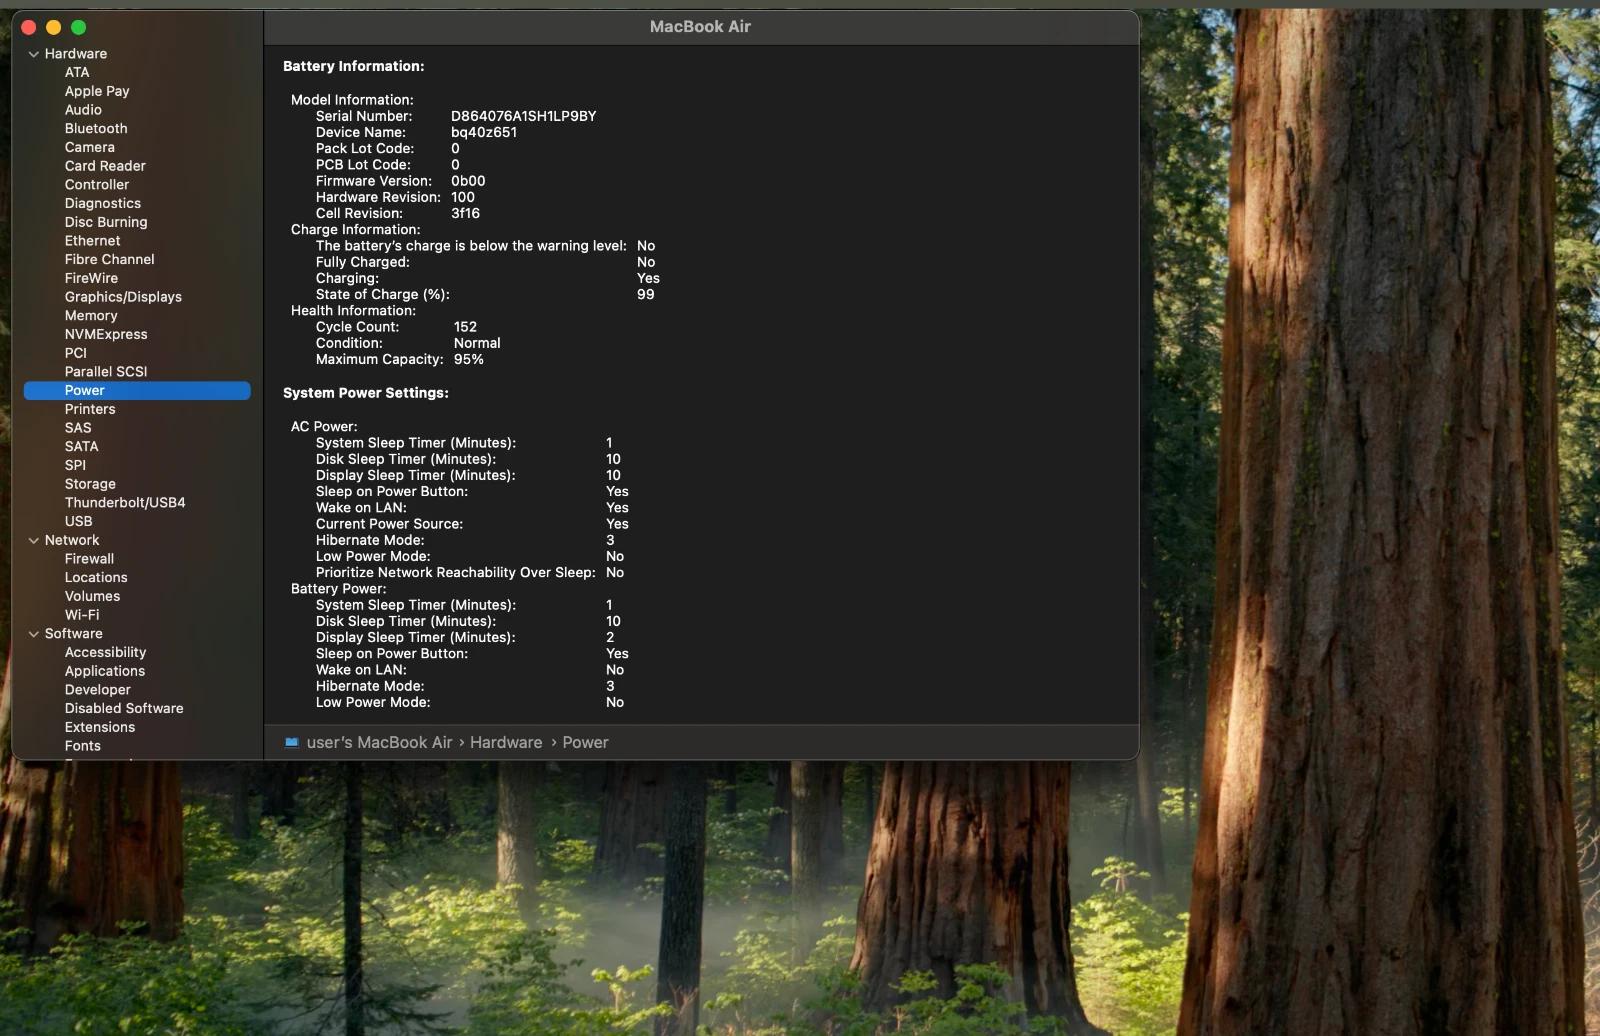Collapse the Network section chevron
1600x1036 pixels.
[34, 540]
